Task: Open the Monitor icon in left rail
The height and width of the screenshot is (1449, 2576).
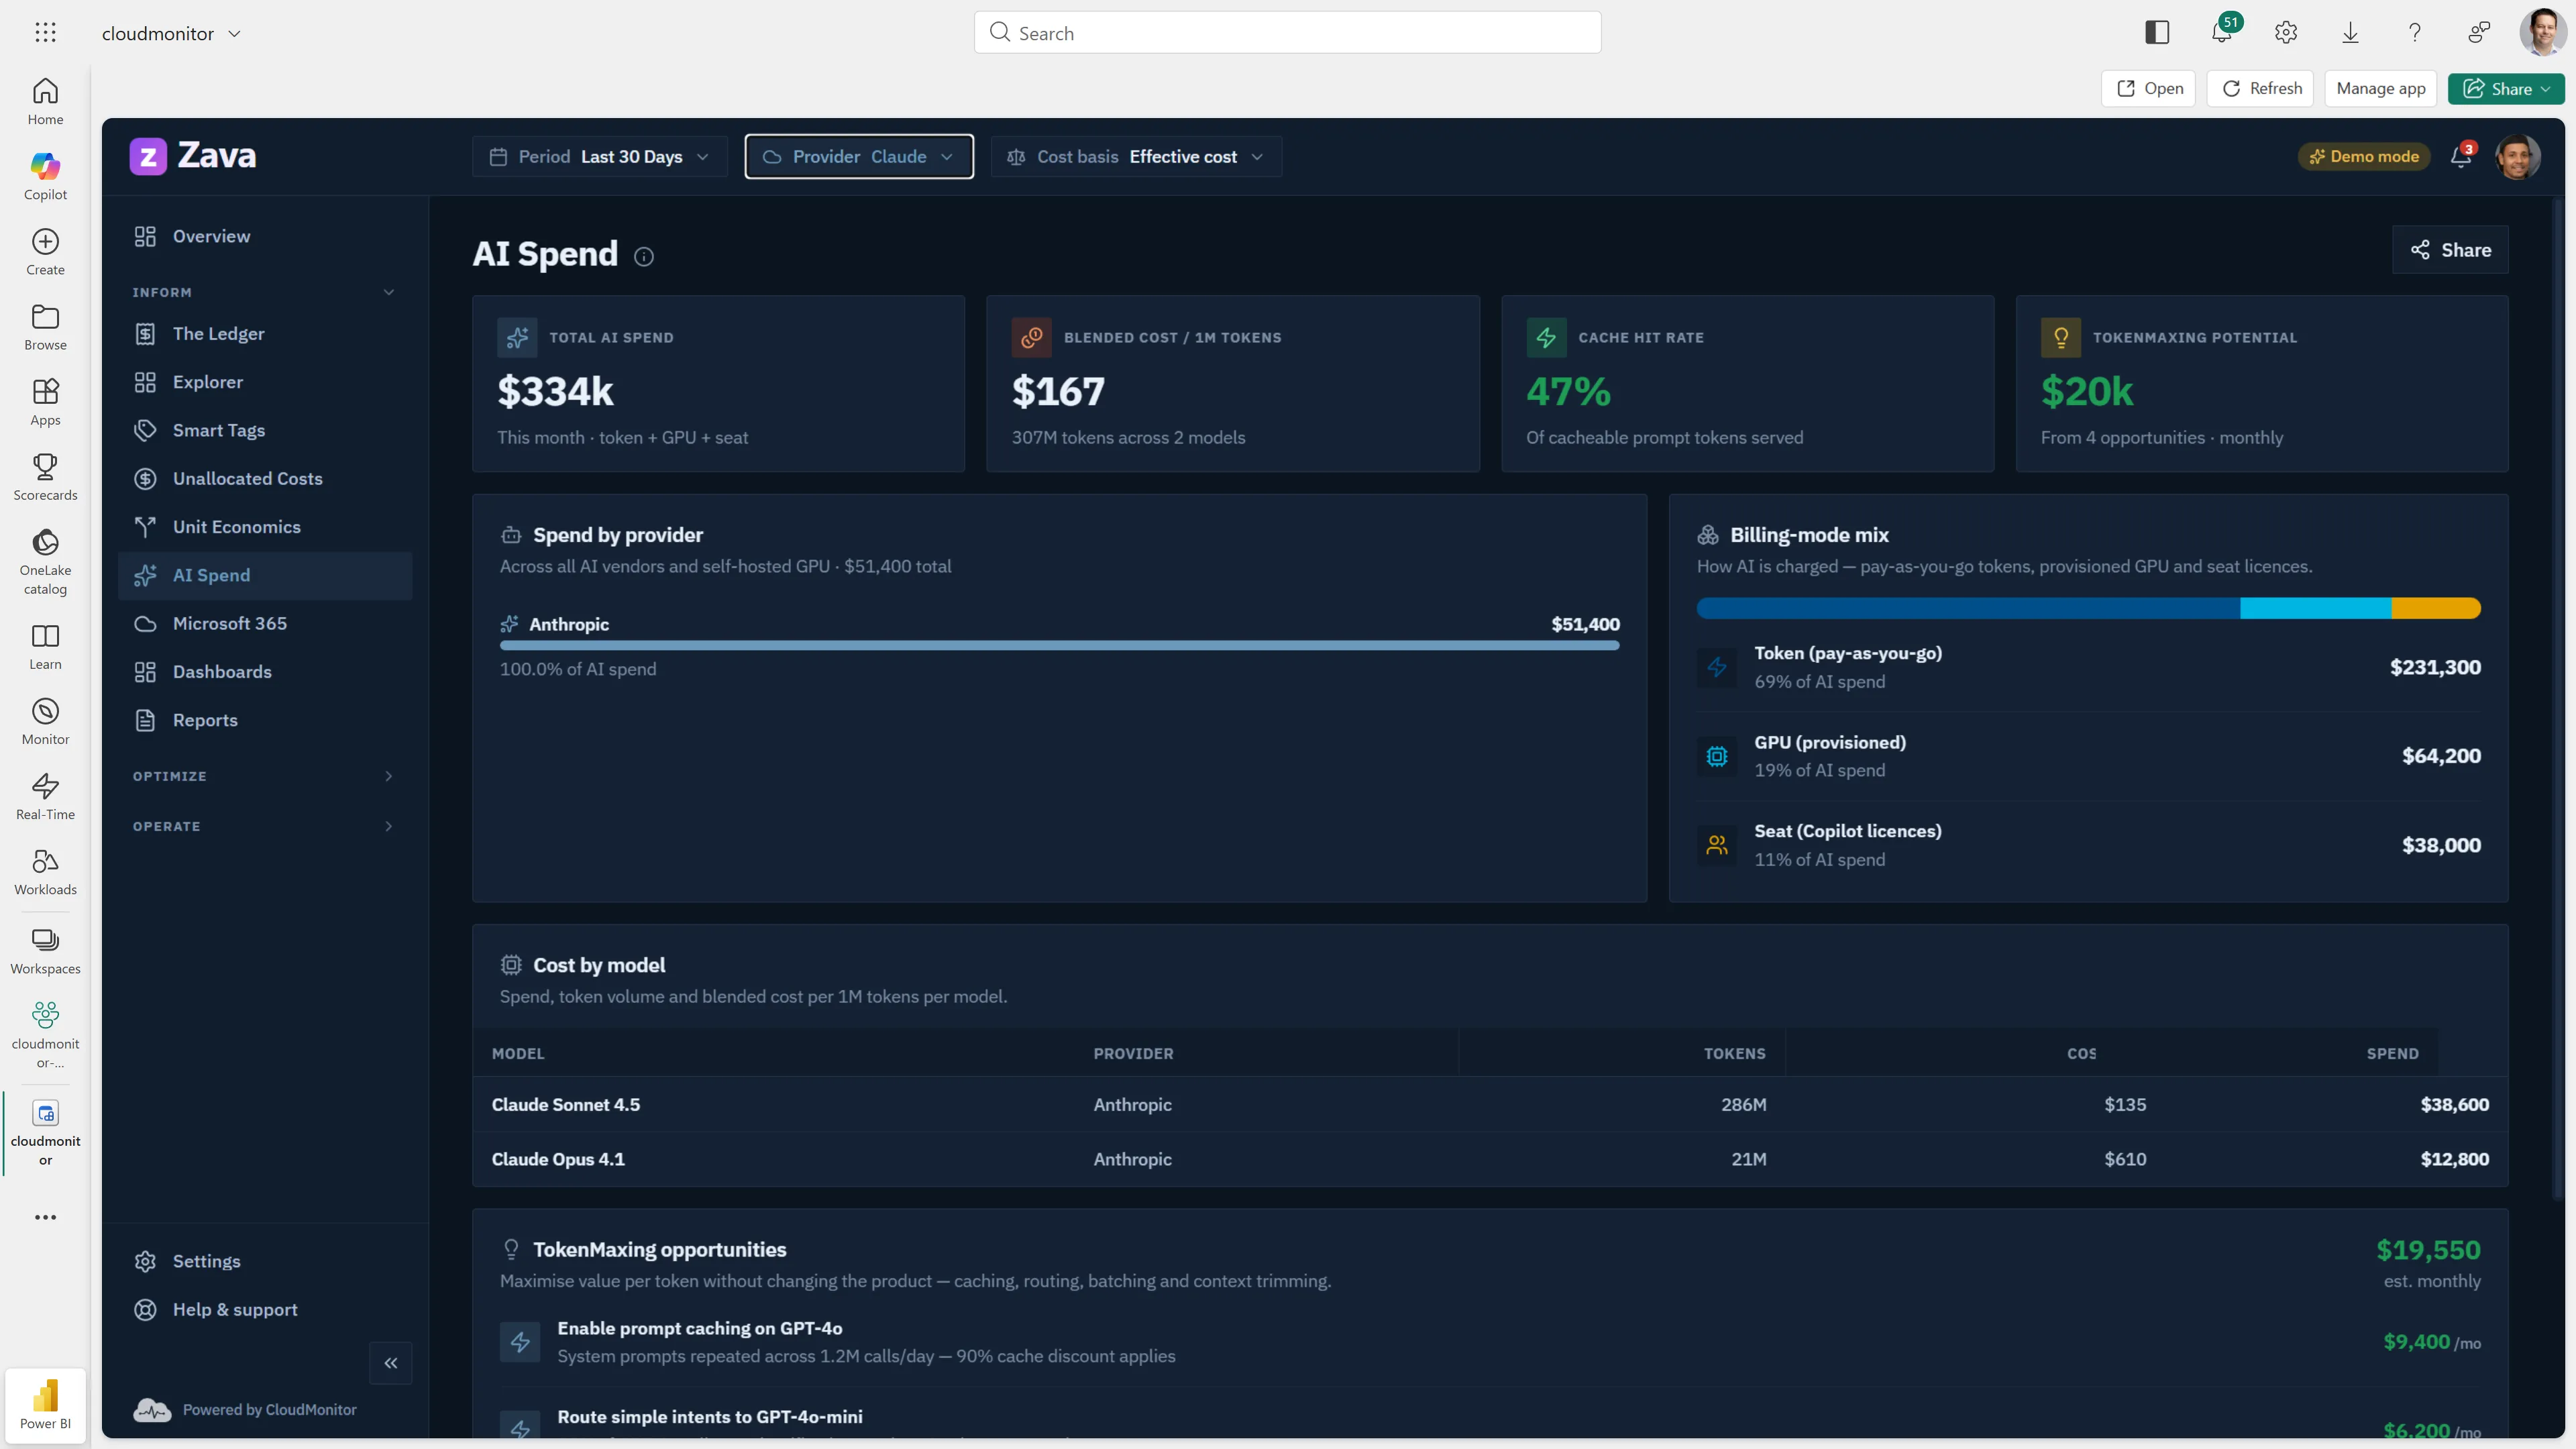Action: [45, 711]
